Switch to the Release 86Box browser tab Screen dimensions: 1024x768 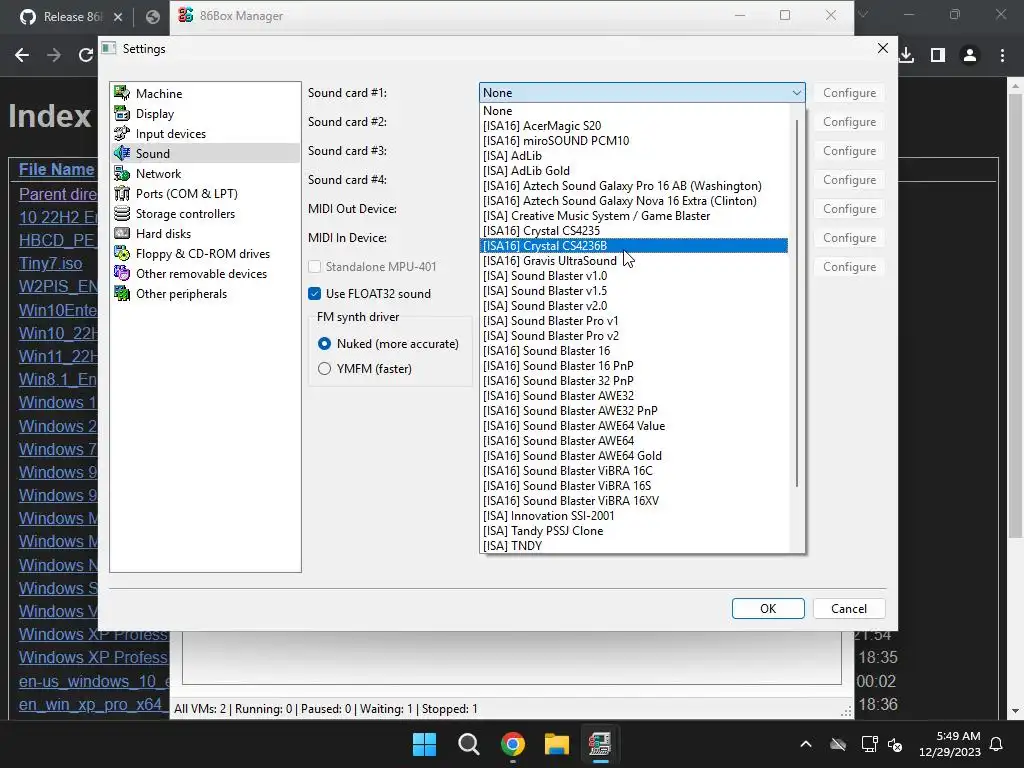pyautogui.click(x=72, y=16)
